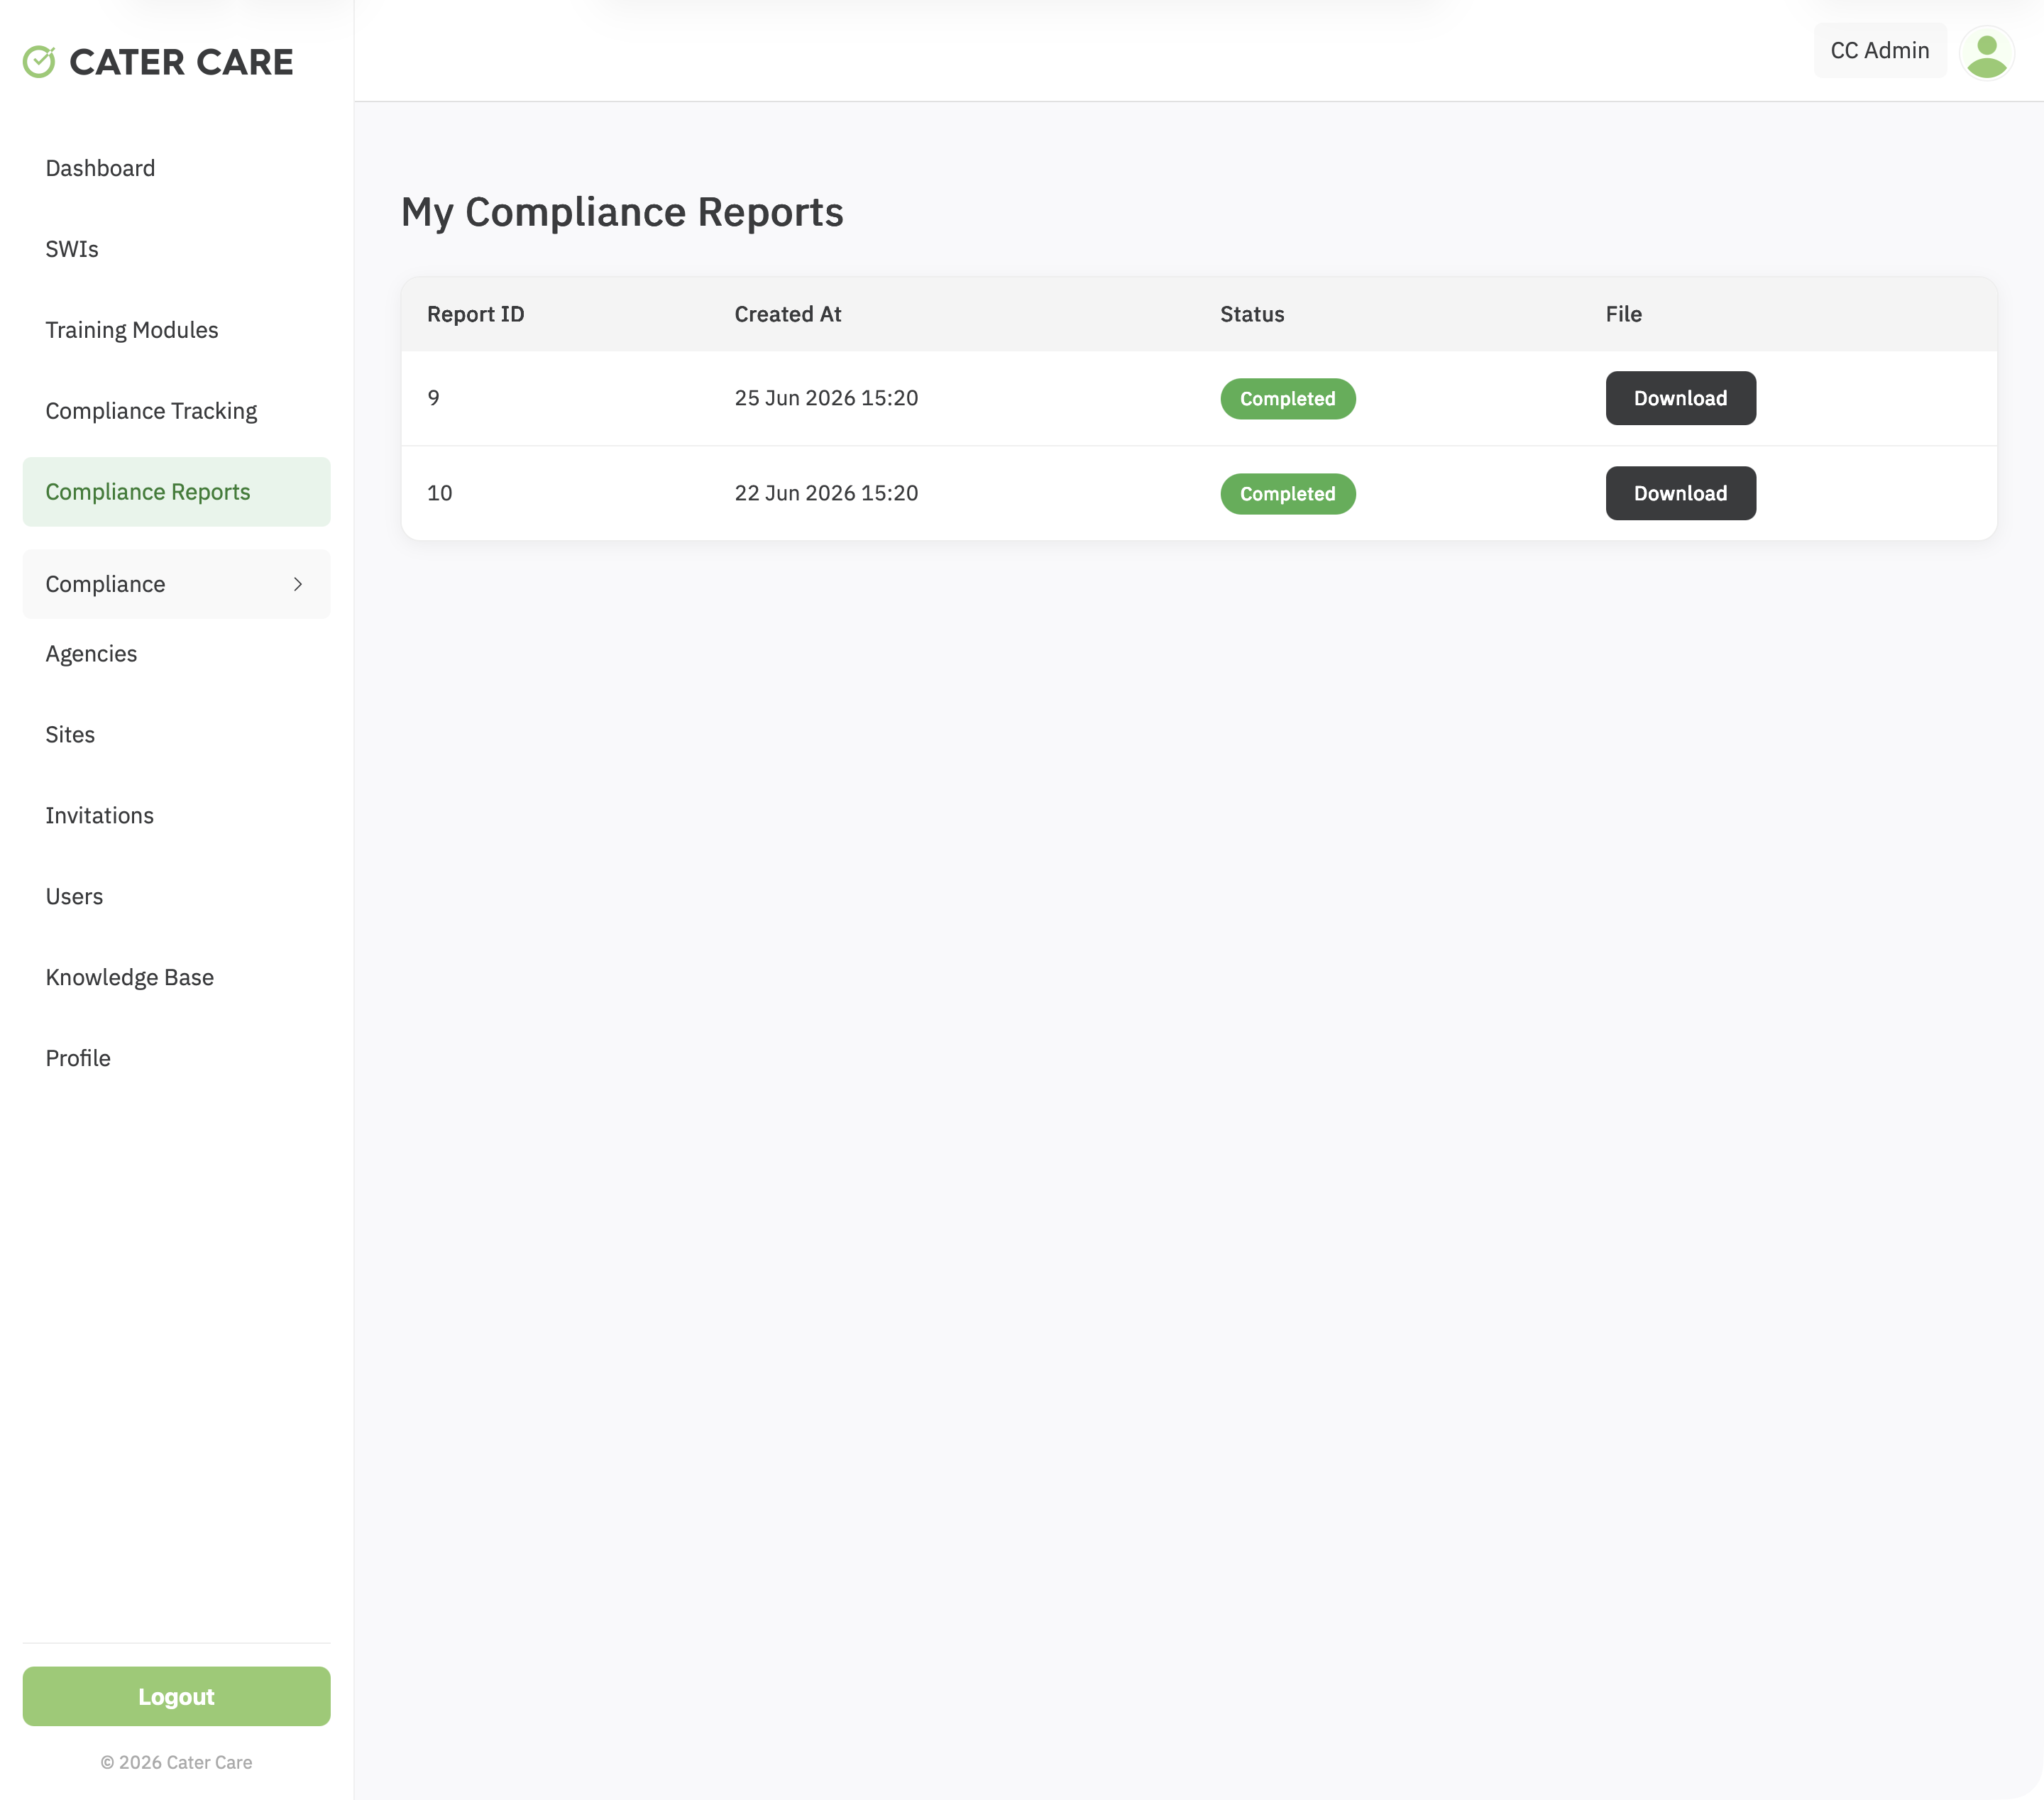The height and width of the screenshot is (1800, 2044).
Task: Select the date 25 Jun 2026 15:20
Action: 826,398
